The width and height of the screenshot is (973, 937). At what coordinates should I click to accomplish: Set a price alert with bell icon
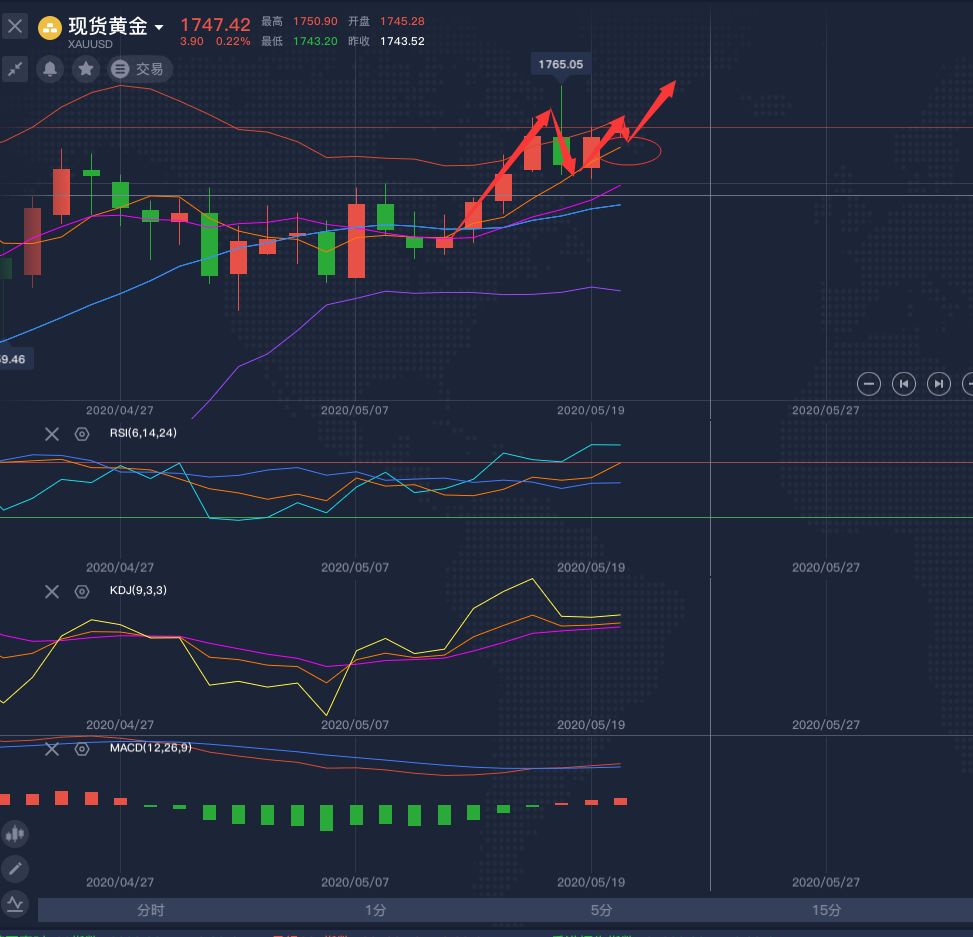50,69
